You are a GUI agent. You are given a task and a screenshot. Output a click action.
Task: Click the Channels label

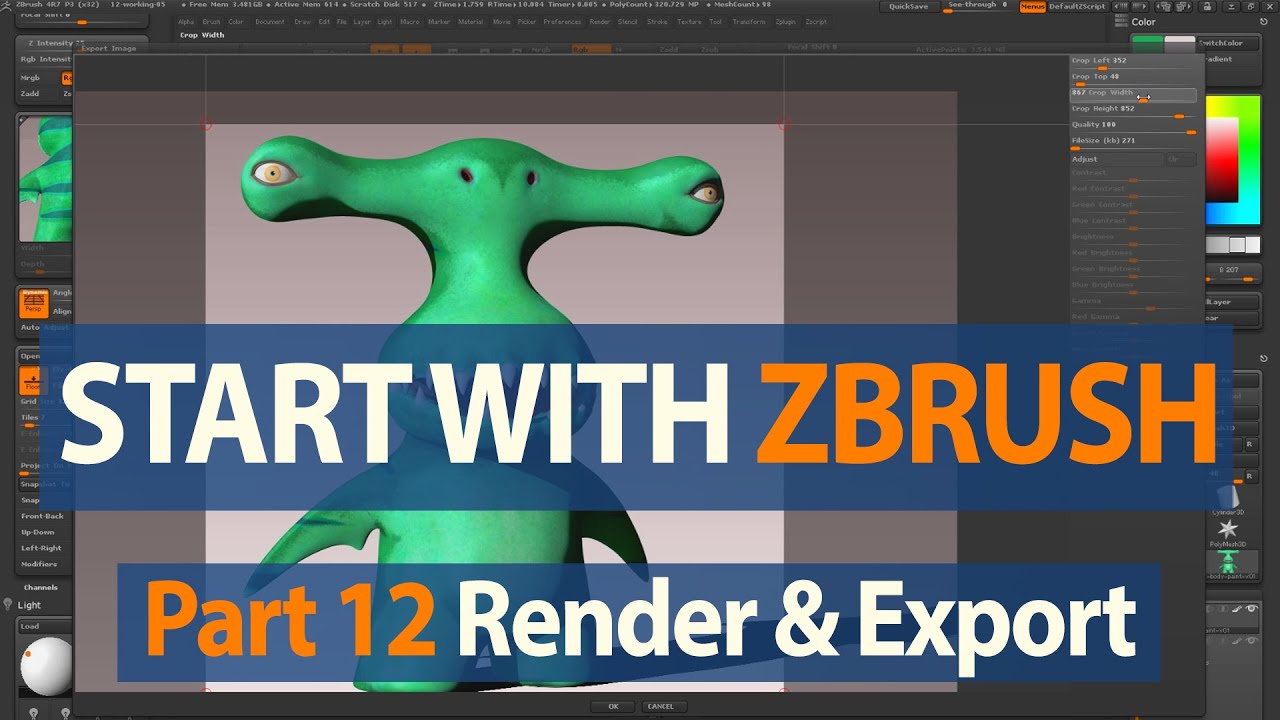[x=41, y=587]
